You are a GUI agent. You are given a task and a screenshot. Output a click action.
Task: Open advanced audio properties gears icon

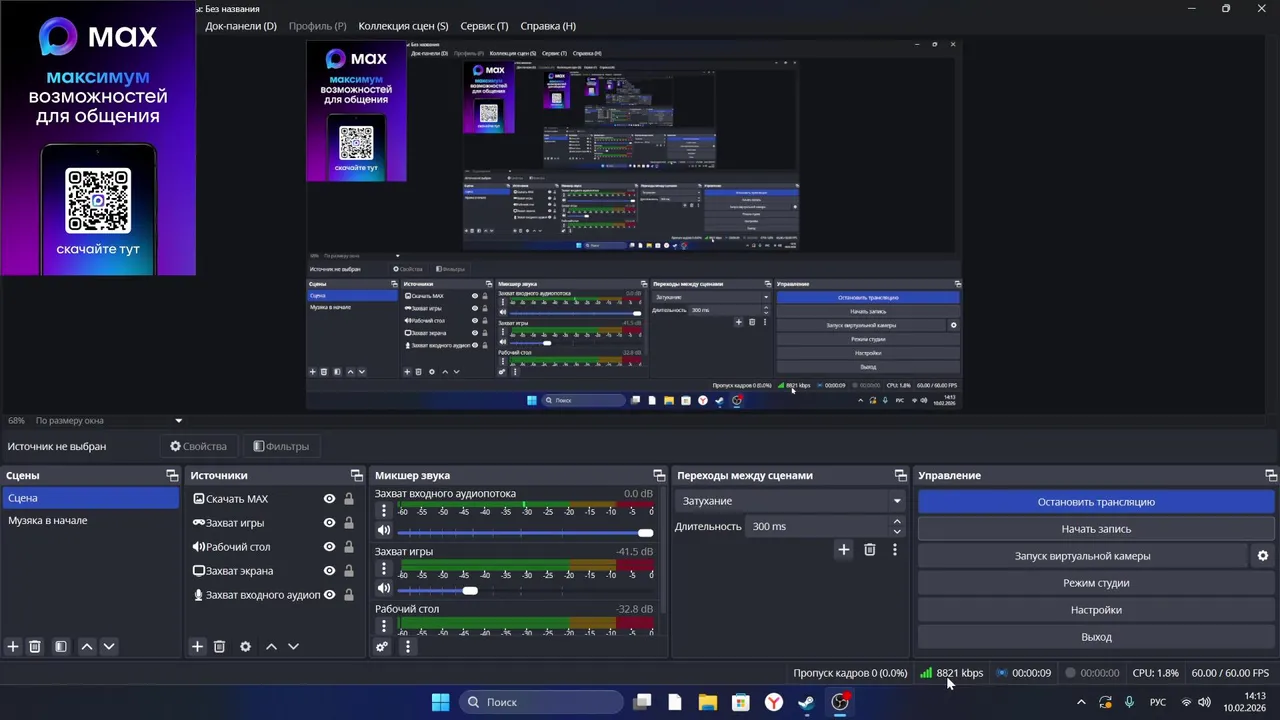point(381,647)
